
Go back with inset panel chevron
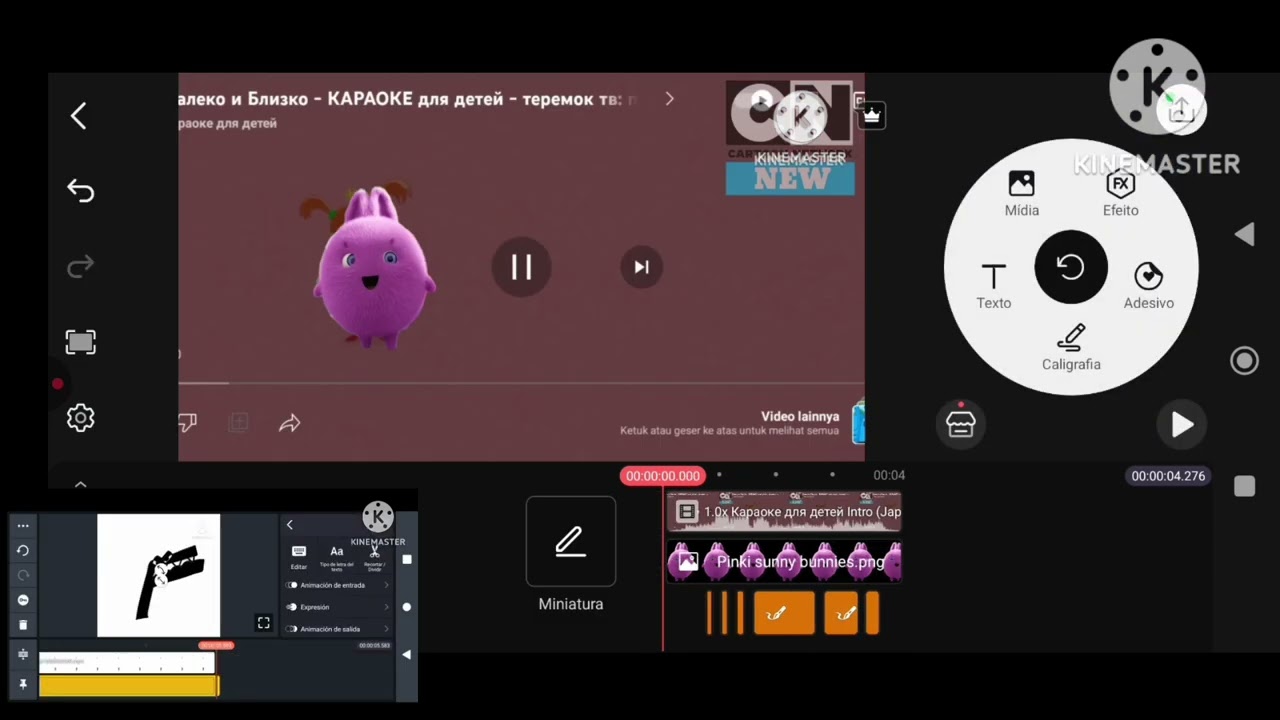pyautogui.click(x=290, y=525)
